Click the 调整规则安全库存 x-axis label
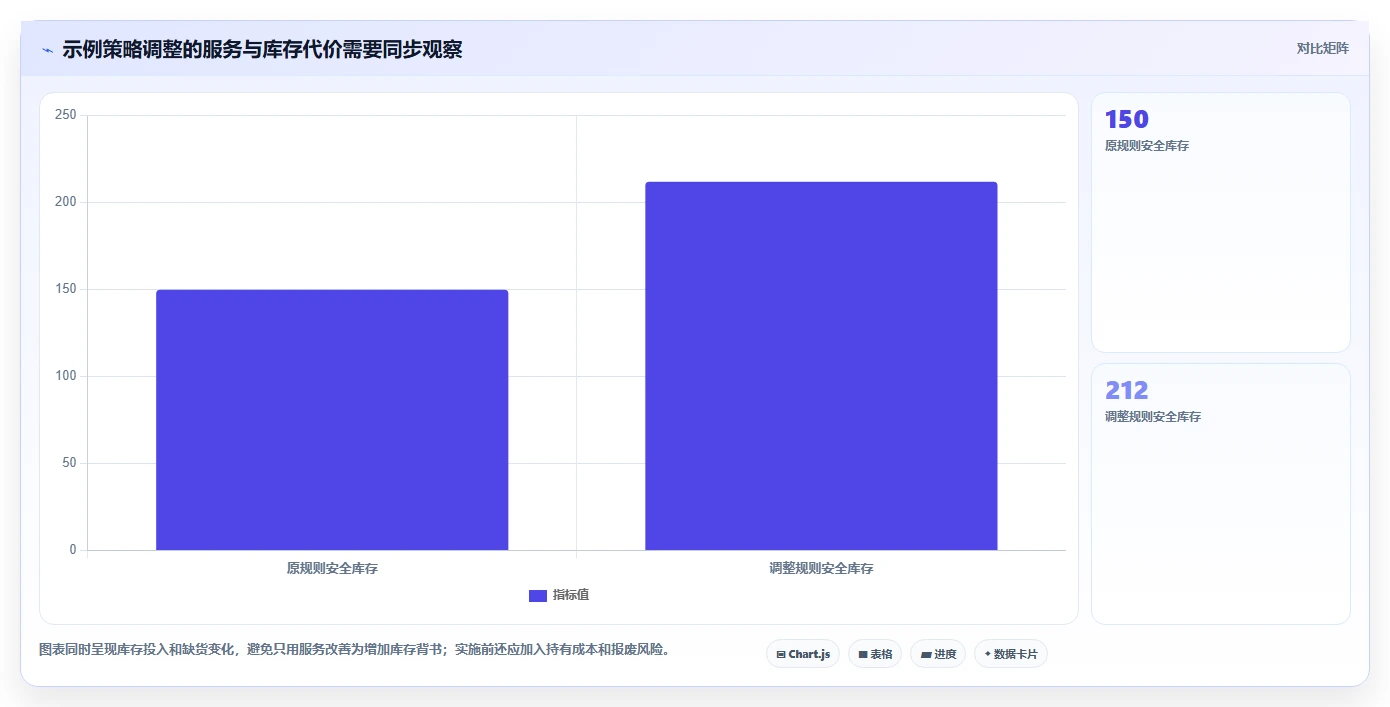 [821, 568]
